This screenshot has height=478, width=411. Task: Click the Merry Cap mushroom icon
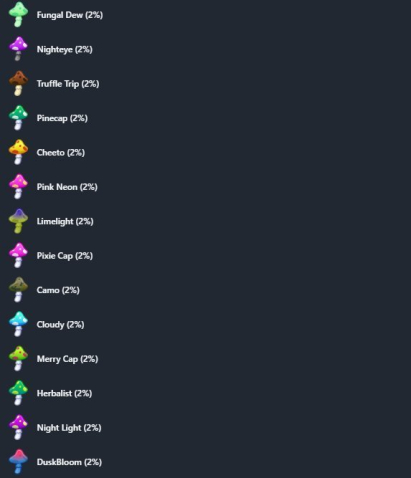pyautogui.click(x=18, y=359)
